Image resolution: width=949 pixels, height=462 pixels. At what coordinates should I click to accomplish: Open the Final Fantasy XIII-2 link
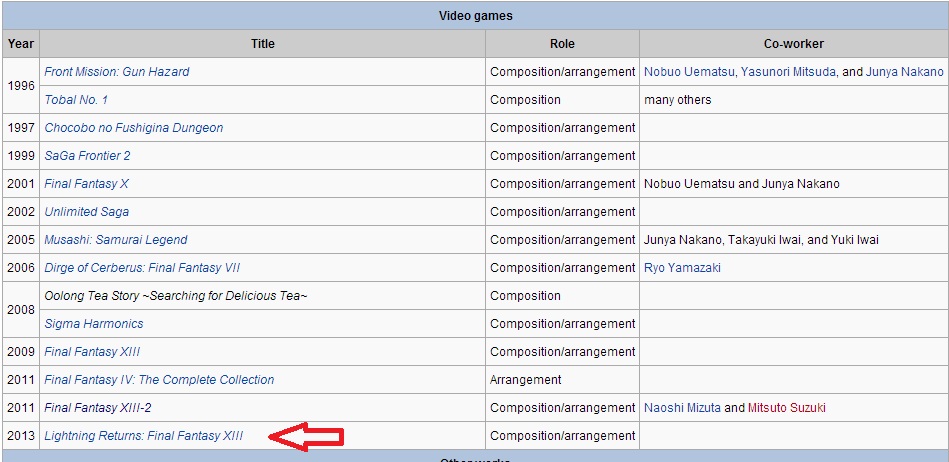coord(97,408)
